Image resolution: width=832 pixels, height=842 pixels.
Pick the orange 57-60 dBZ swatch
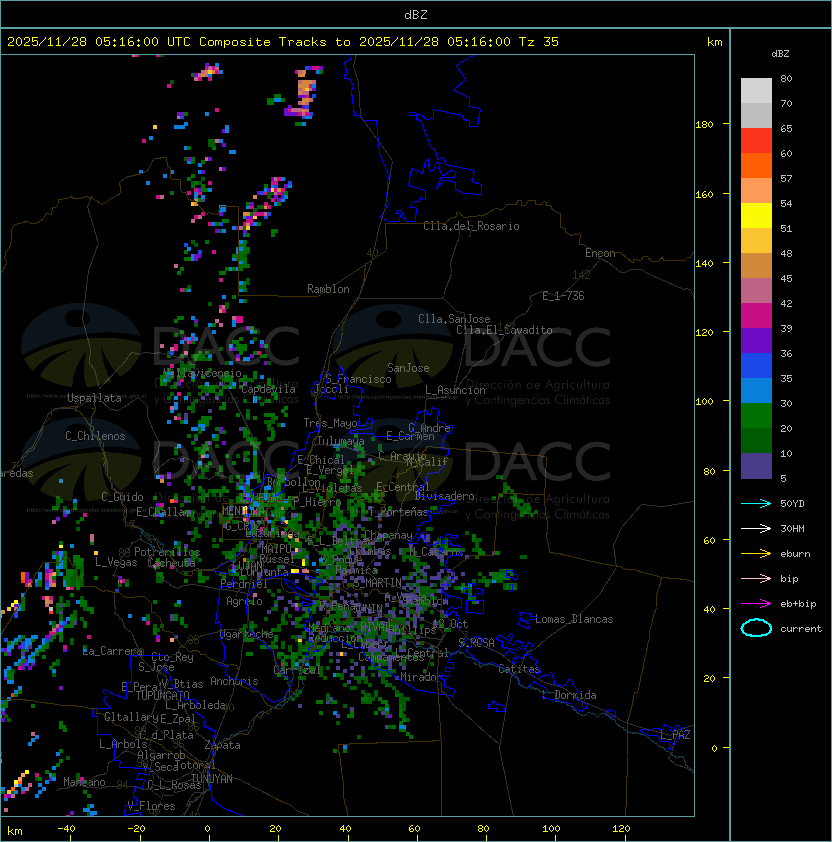(756, 166)
